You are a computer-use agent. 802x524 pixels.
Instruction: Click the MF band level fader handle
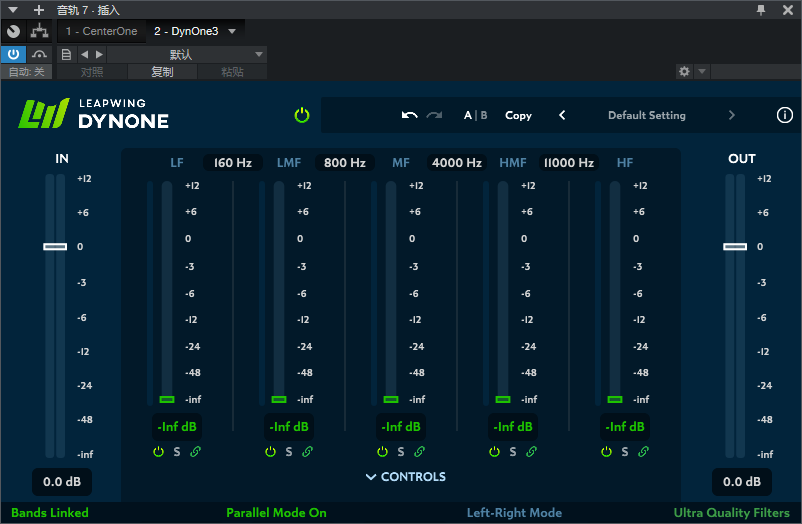pyautogui.click(x=391, y=399)
